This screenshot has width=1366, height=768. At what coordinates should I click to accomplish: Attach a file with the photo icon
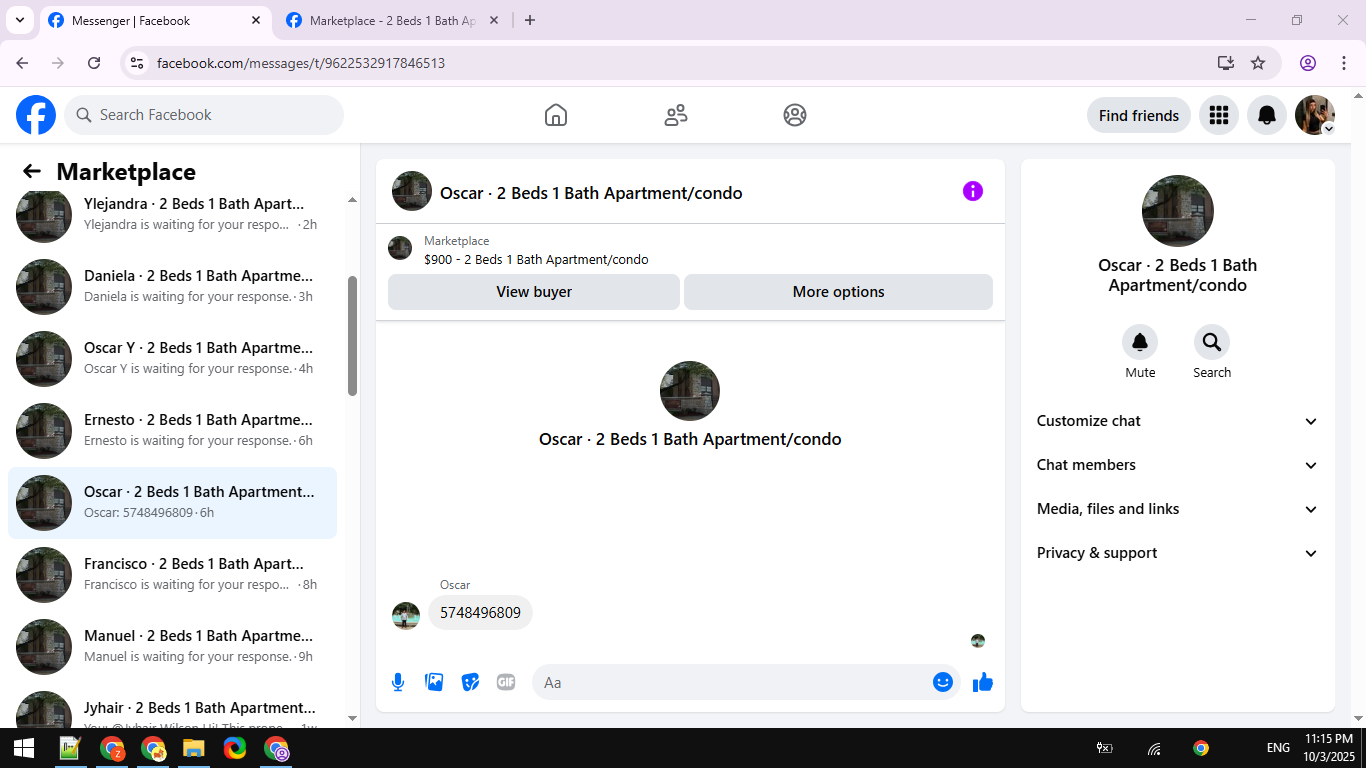pos(434,682)
